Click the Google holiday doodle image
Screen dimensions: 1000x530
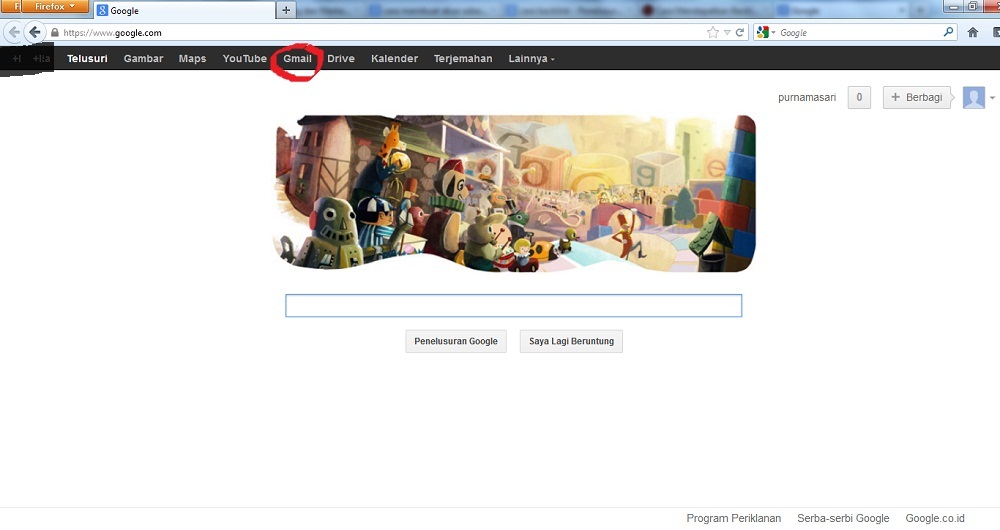(x=515, y=193)
